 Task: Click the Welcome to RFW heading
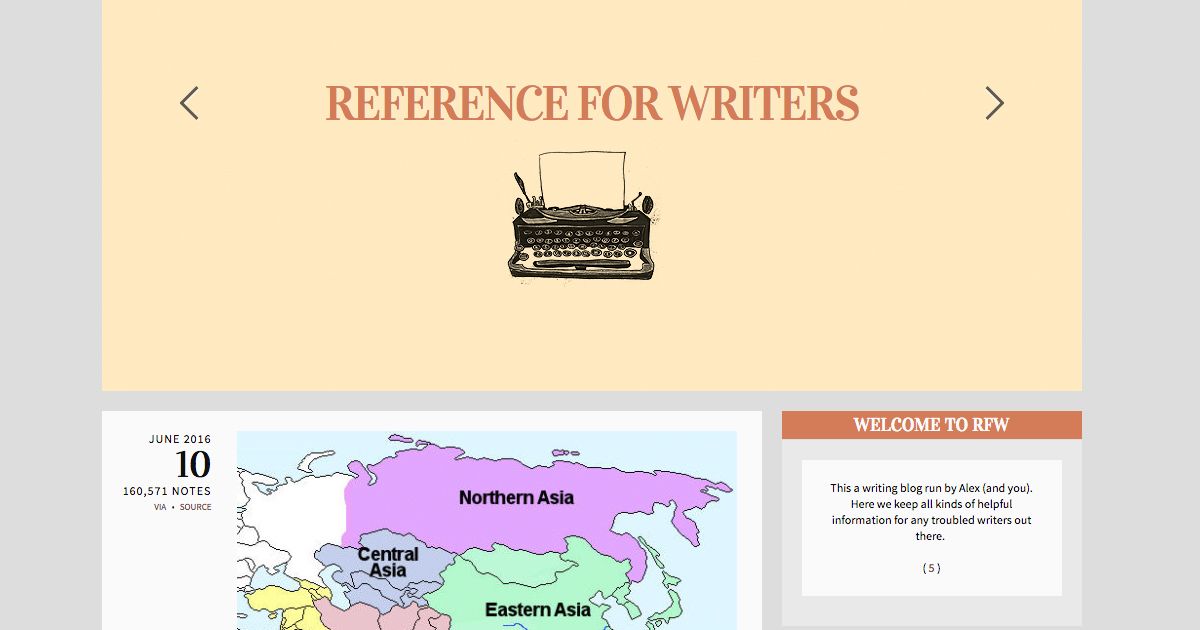coord(931,425)
